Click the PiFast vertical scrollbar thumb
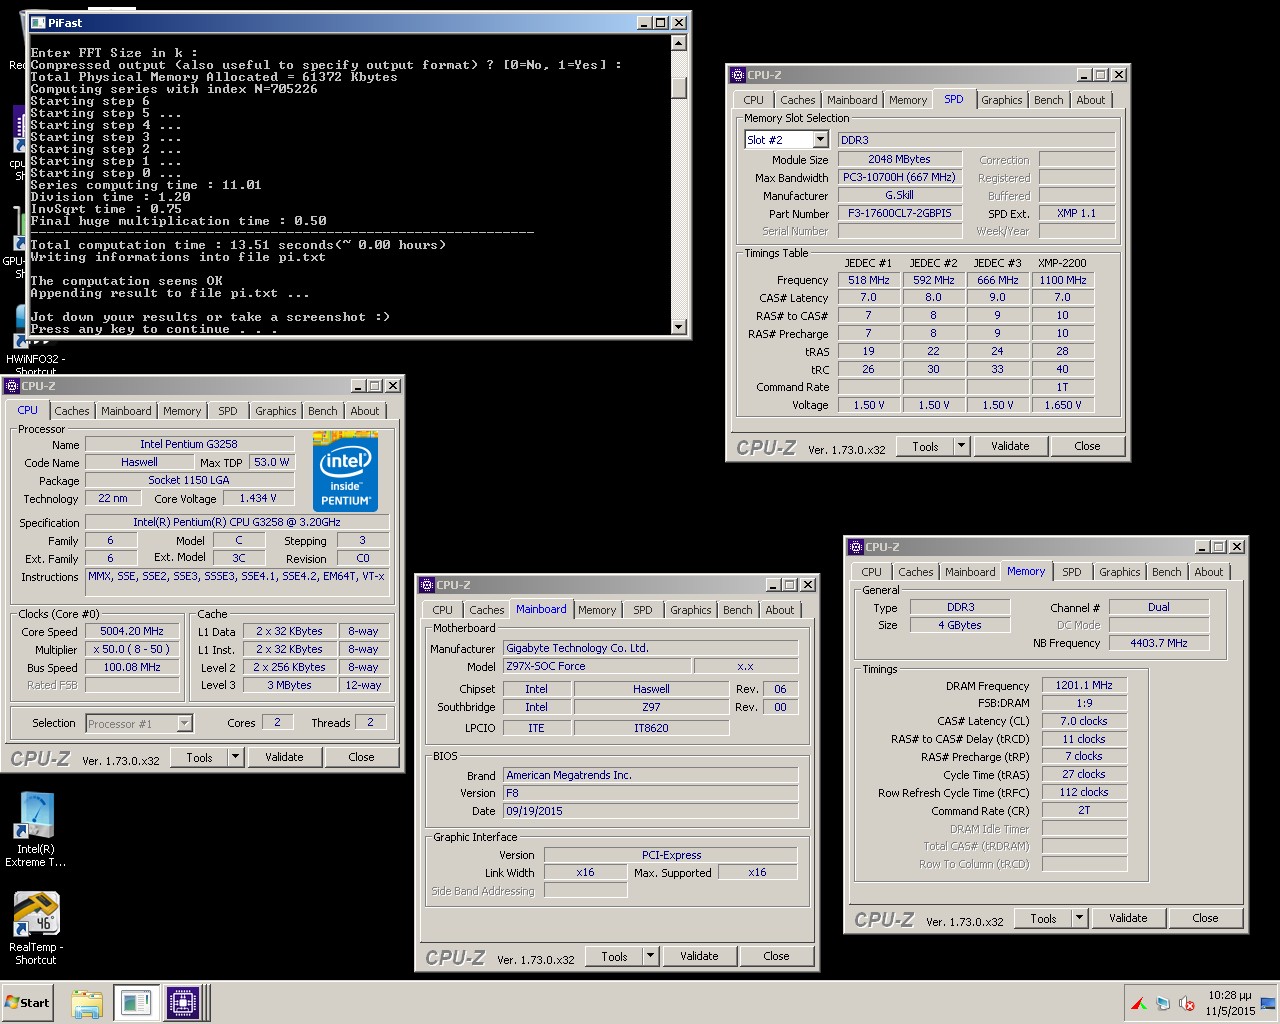The height and width of the screenshot is (1024, 1280). [x=679, y=87]
